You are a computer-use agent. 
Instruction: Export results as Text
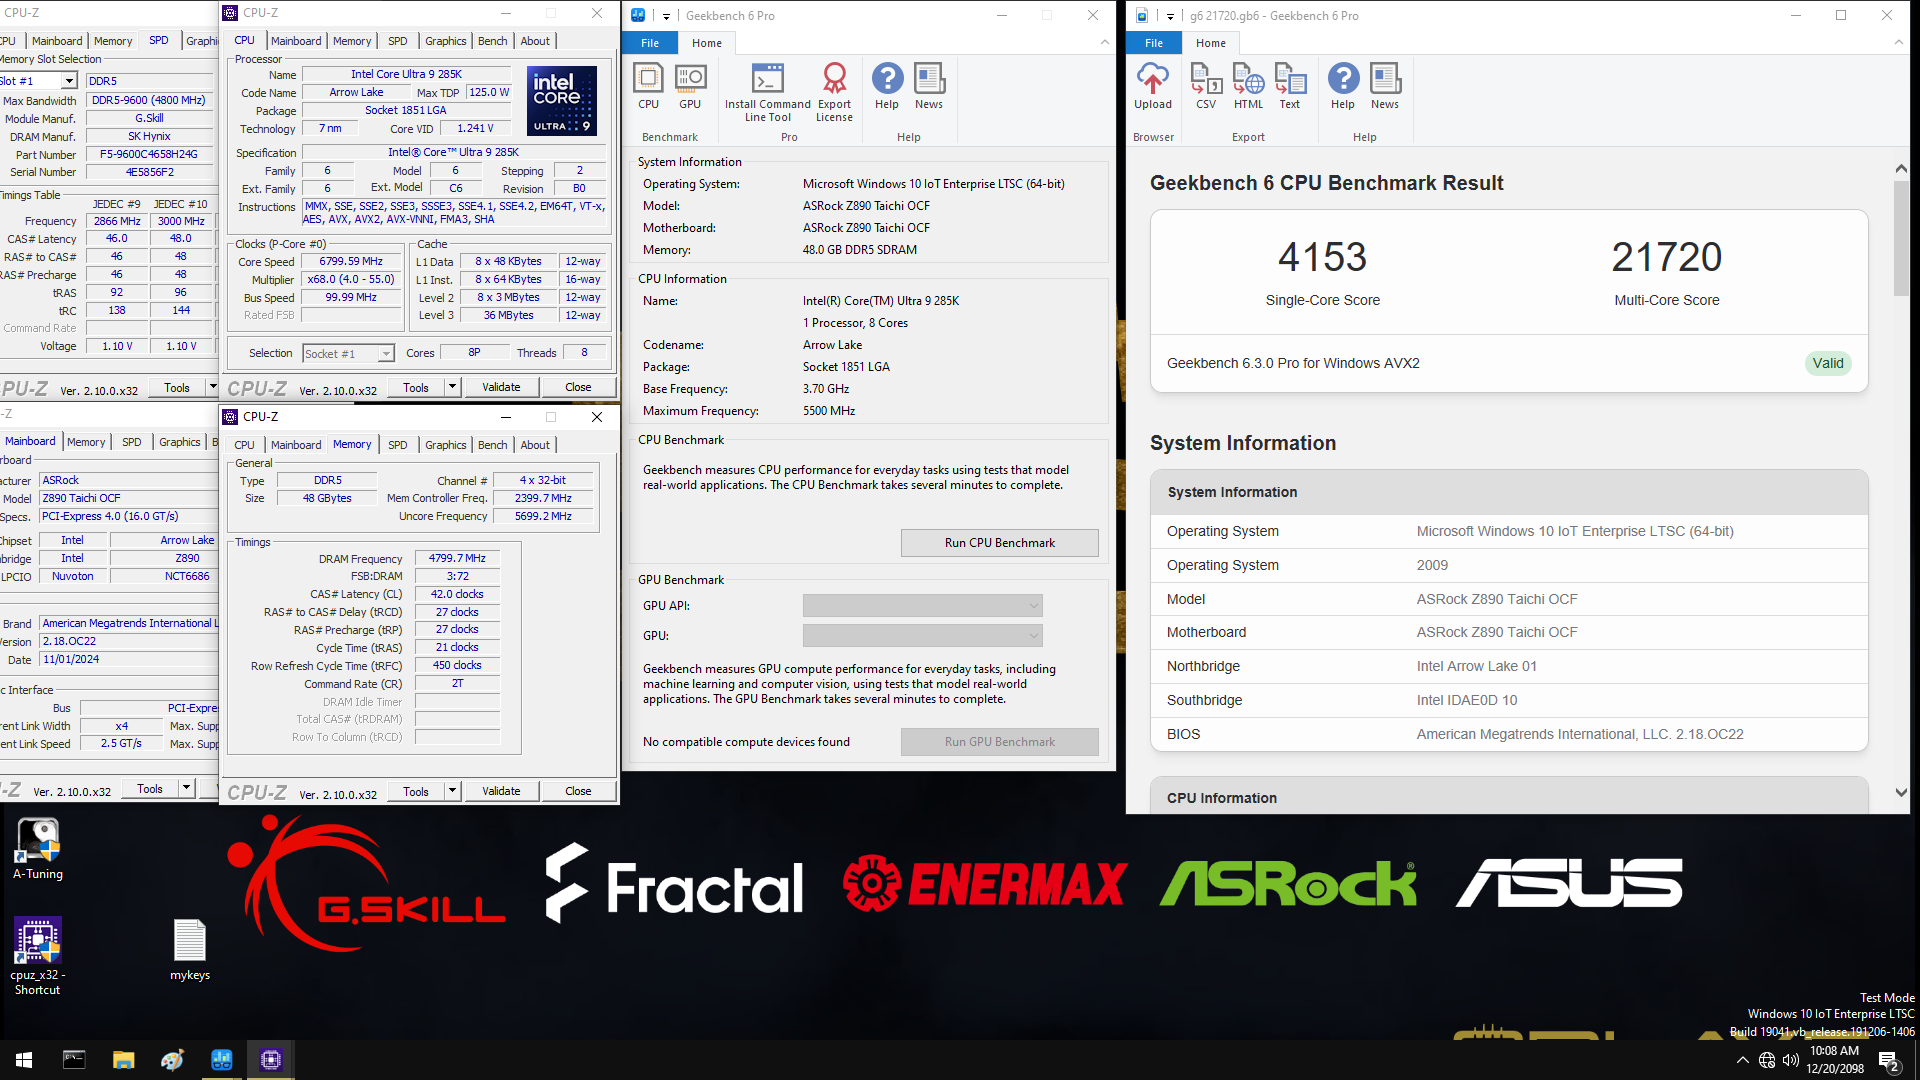point(1290,86)
